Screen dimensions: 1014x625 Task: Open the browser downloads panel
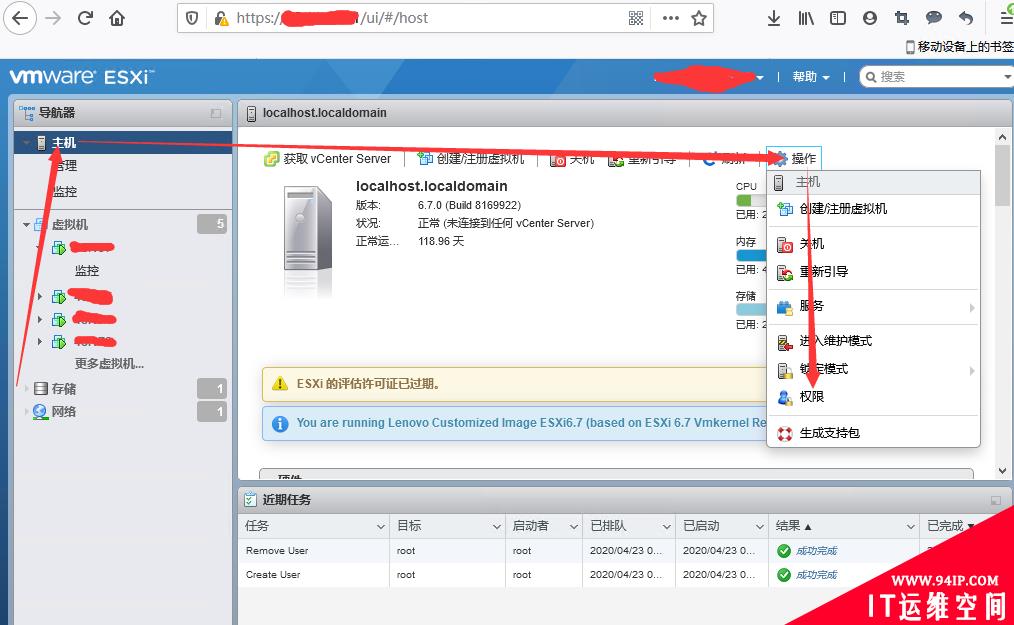point(773,18)
